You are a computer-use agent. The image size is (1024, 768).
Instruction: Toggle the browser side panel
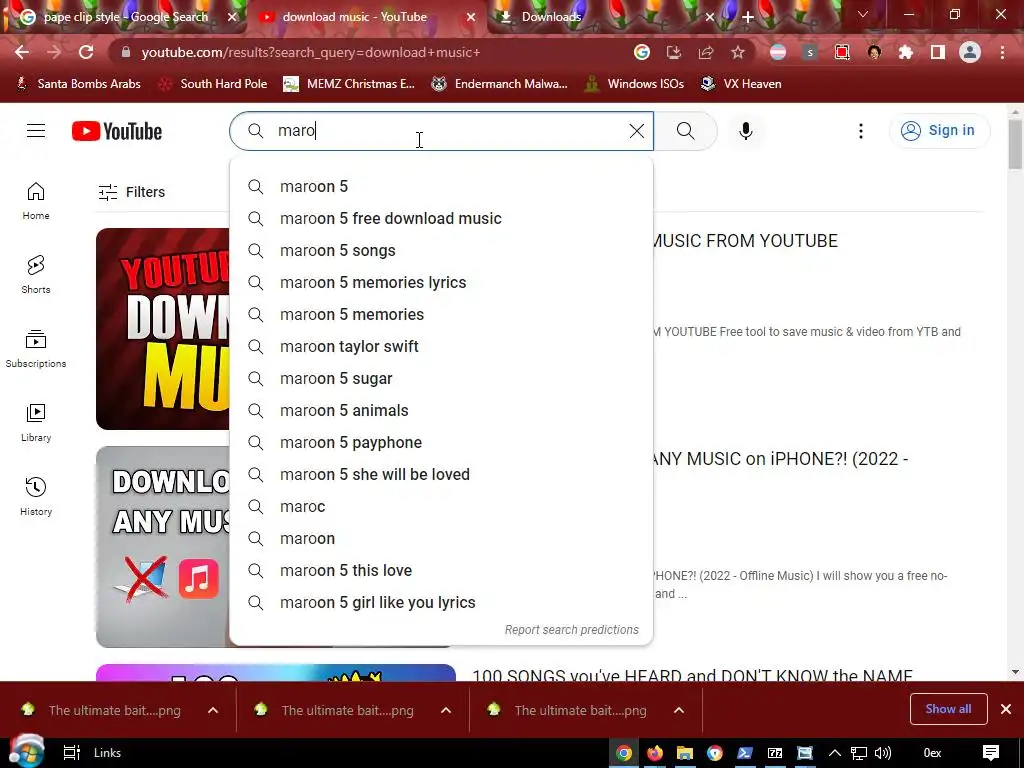pos(938,52)
